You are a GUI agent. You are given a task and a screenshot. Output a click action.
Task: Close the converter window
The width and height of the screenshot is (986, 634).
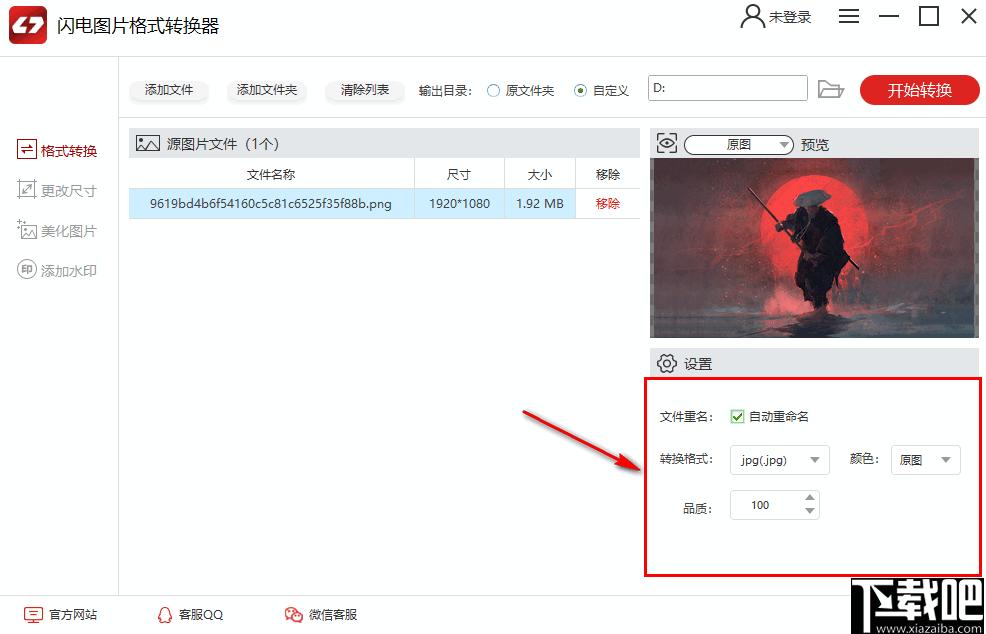[x=968, y=16]
